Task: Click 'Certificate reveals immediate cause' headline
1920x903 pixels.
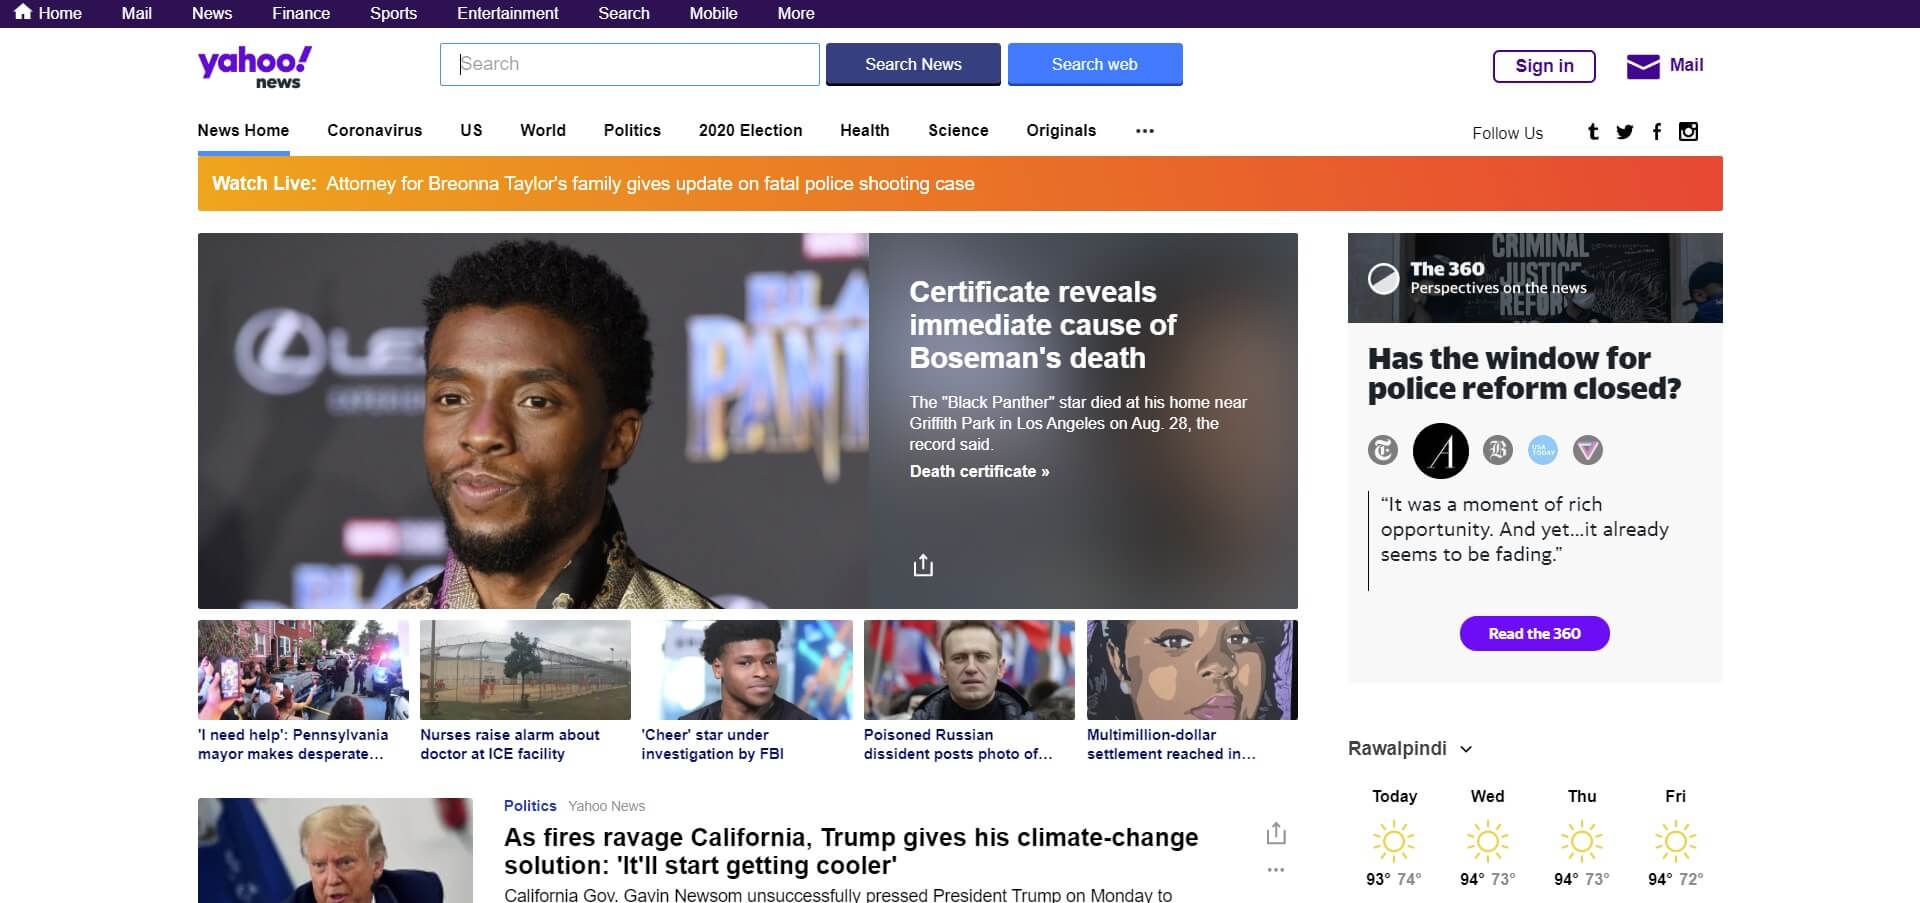Action: pyautogui.click(x=1043, y=325)
